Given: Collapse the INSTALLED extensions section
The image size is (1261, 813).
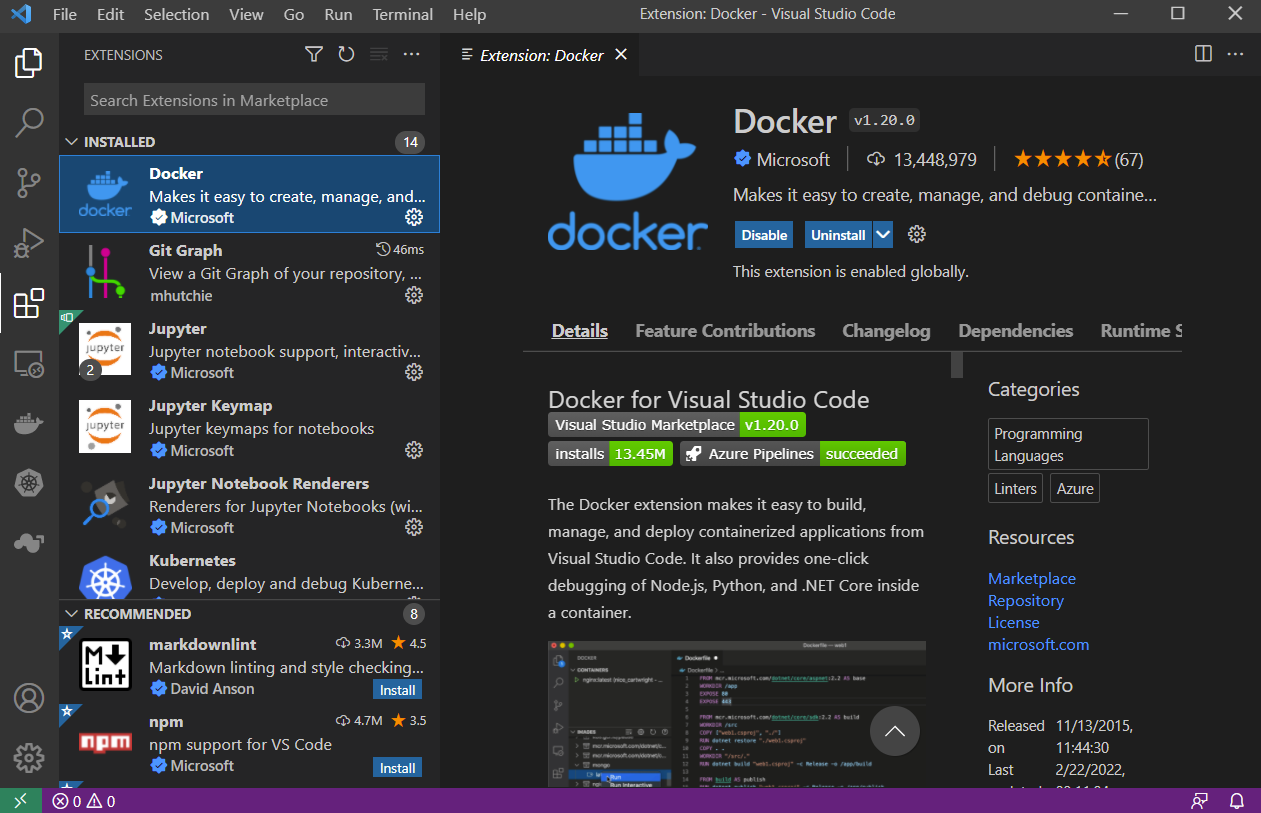Looking at the screenshot, I should coord(71,141).
